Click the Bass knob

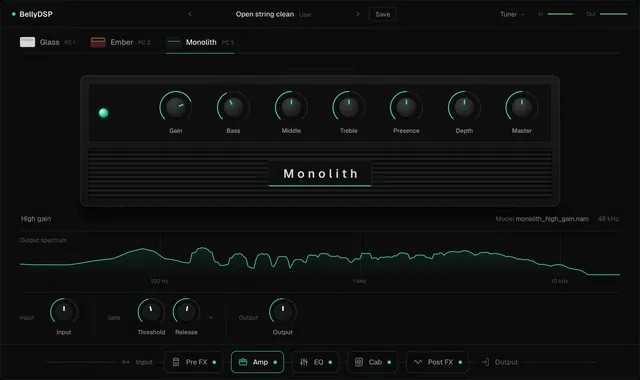[233, 107]
